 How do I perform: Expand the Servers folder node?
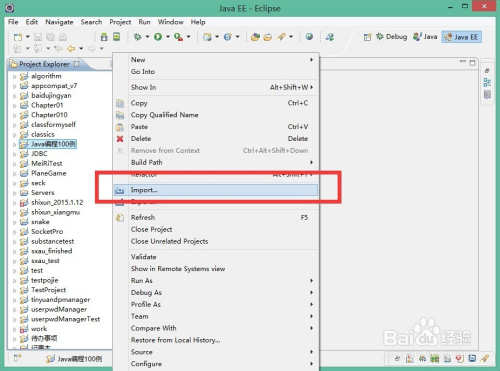14,193
